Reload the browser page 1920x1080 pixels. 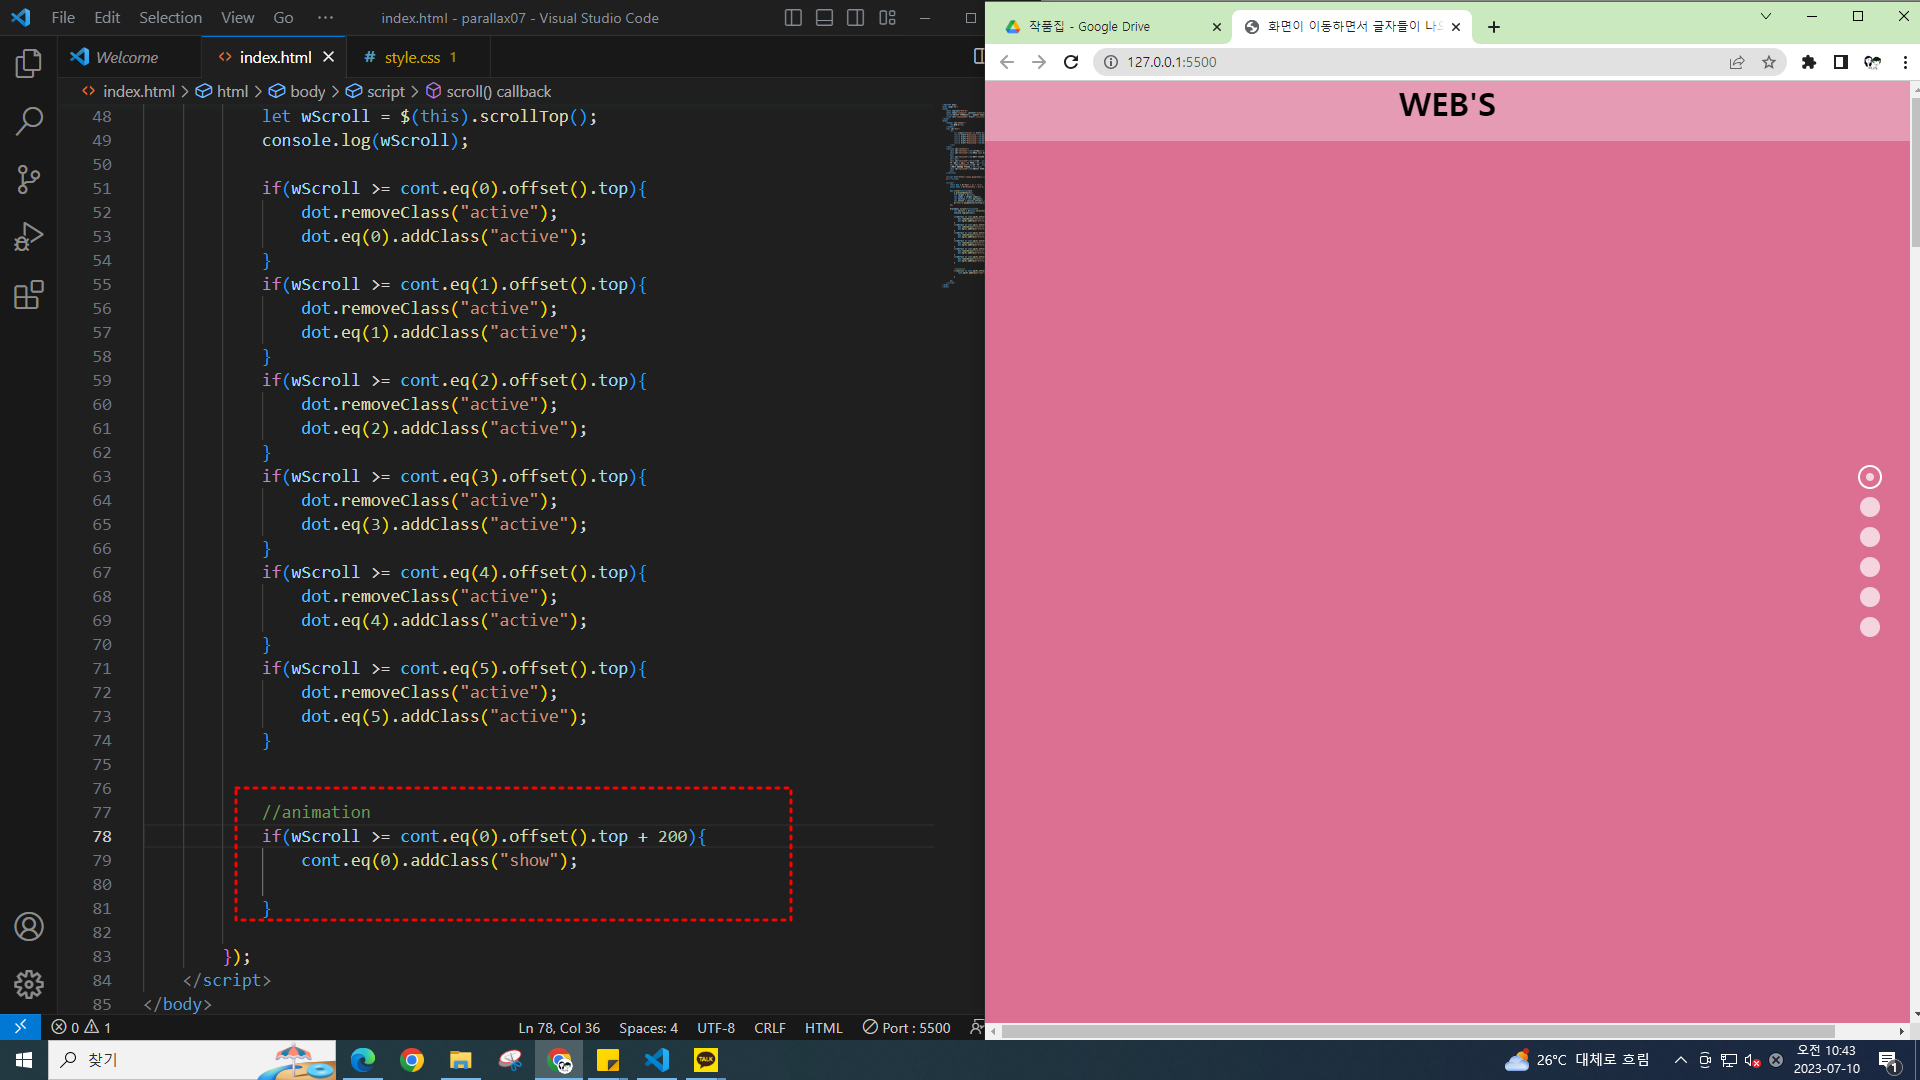(x=1071, y=62)
